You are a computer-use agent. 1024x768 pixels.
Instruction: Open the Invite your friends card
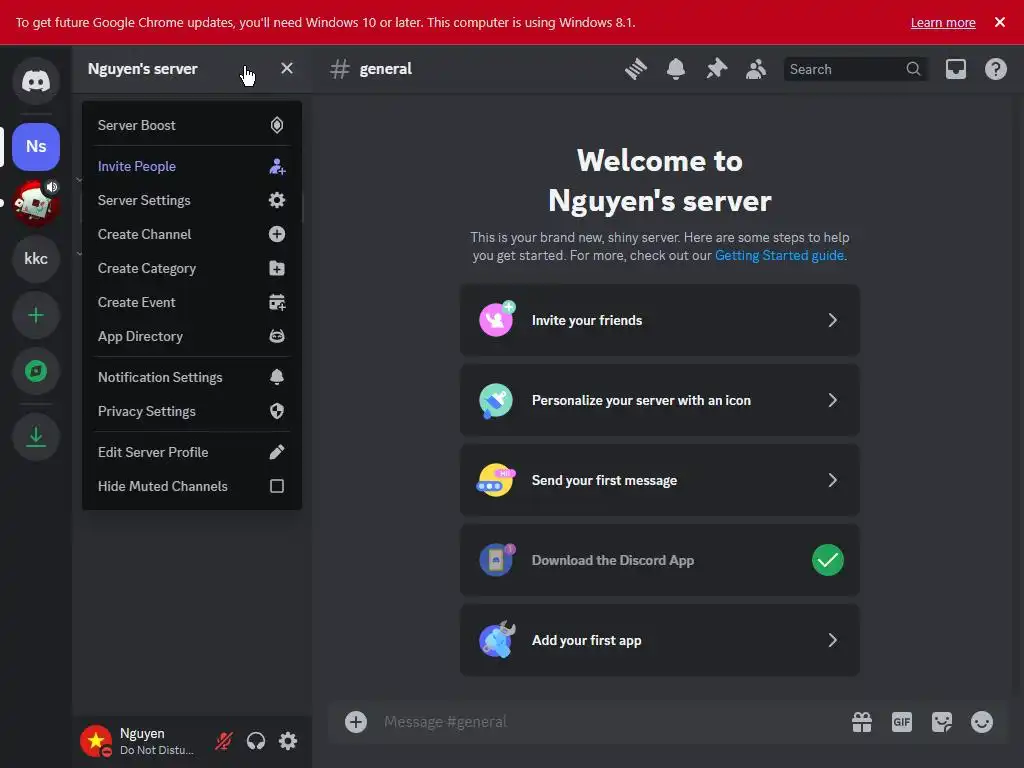point(660,320)
